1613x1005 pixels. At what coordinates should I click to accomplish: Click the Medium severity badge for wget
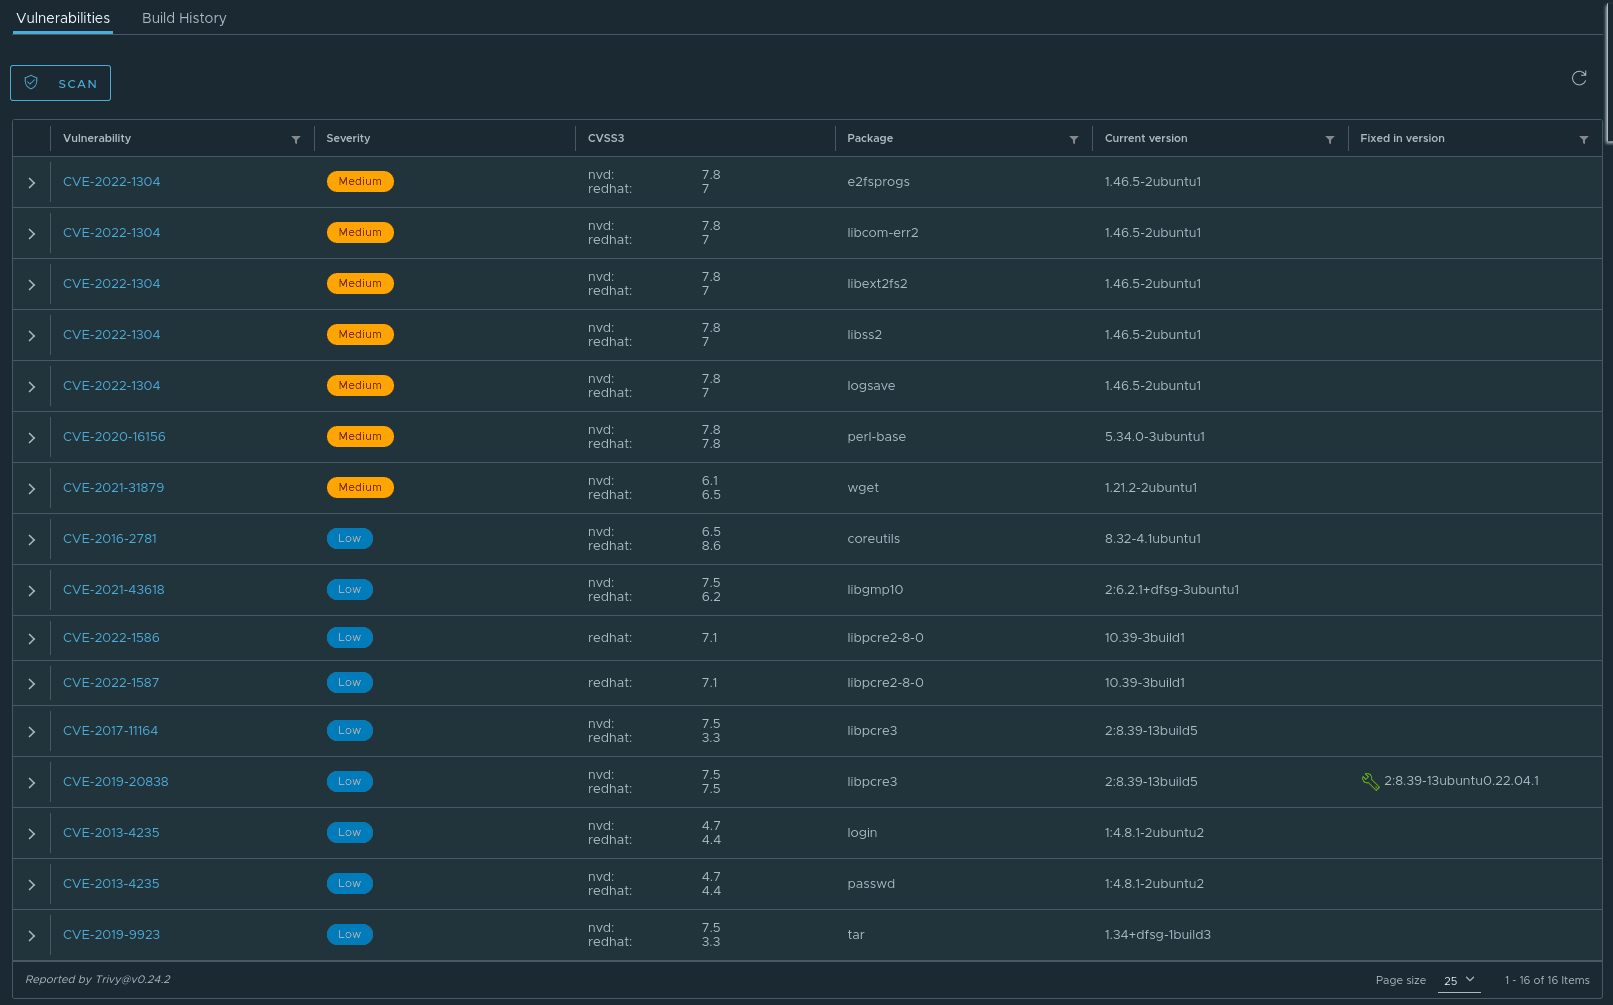coord(360,488)
